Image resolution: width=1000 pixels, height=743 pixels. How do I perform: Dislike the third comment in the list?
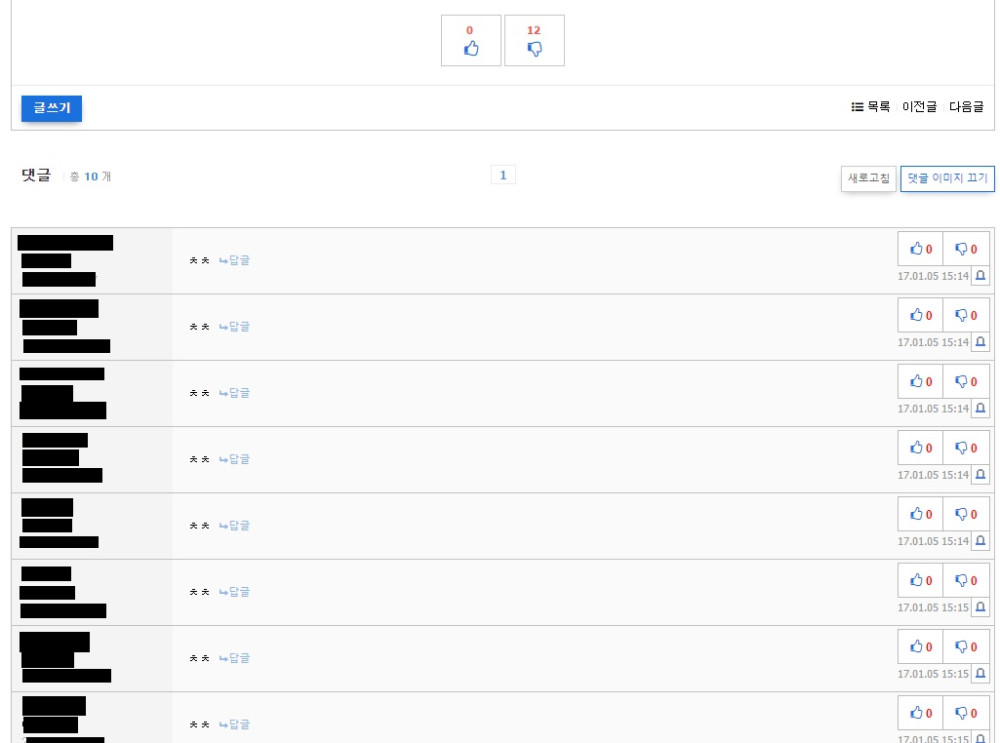click(966, 381)
